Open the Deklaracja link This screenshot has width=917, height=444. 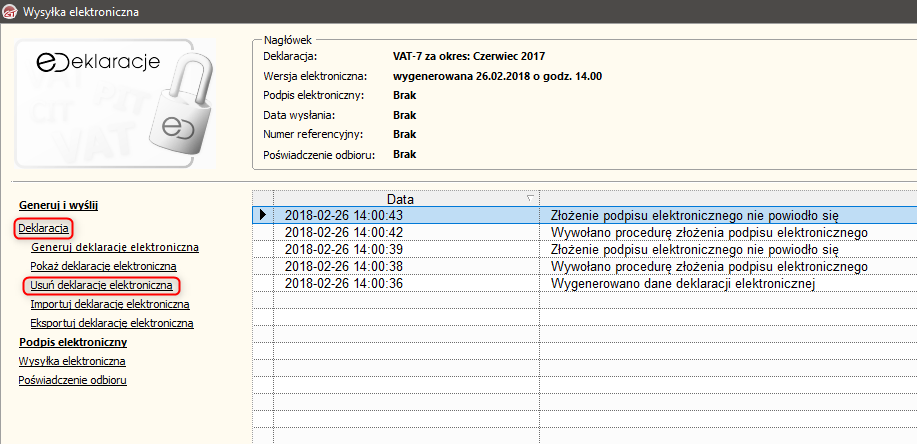[44, 228]
